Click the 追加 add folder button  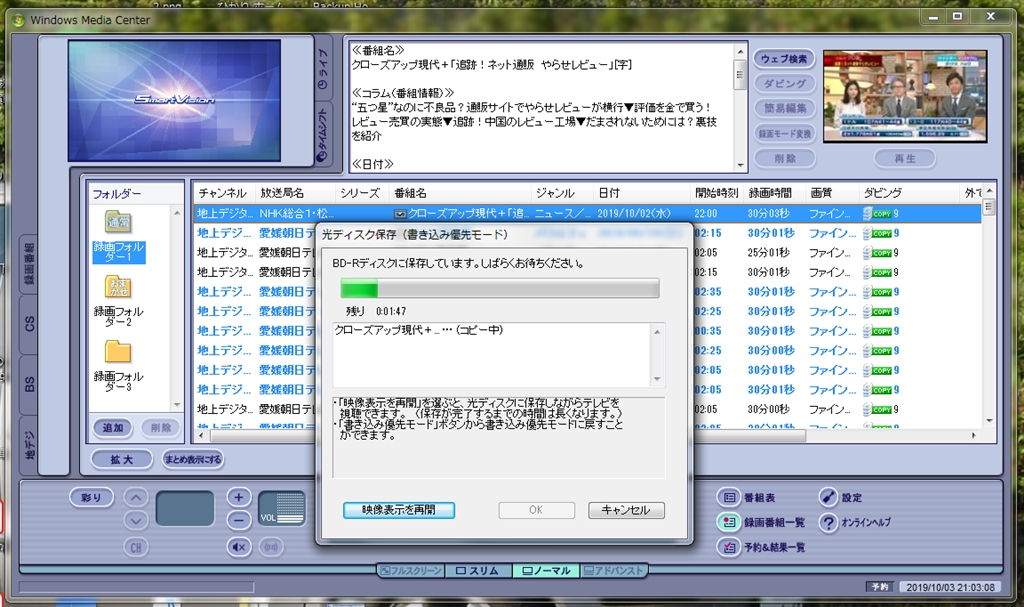coord(112,428)
